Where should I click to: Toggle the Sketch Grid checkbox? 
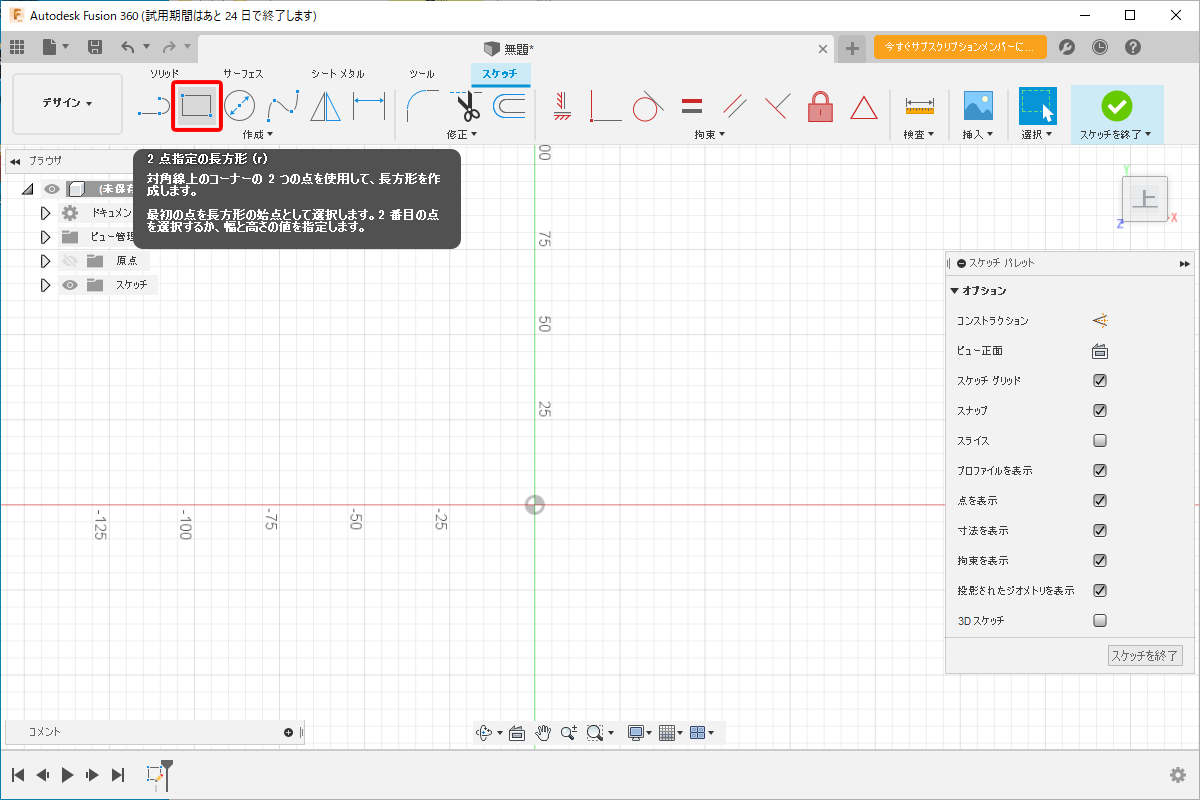(x=1100, y=381)
